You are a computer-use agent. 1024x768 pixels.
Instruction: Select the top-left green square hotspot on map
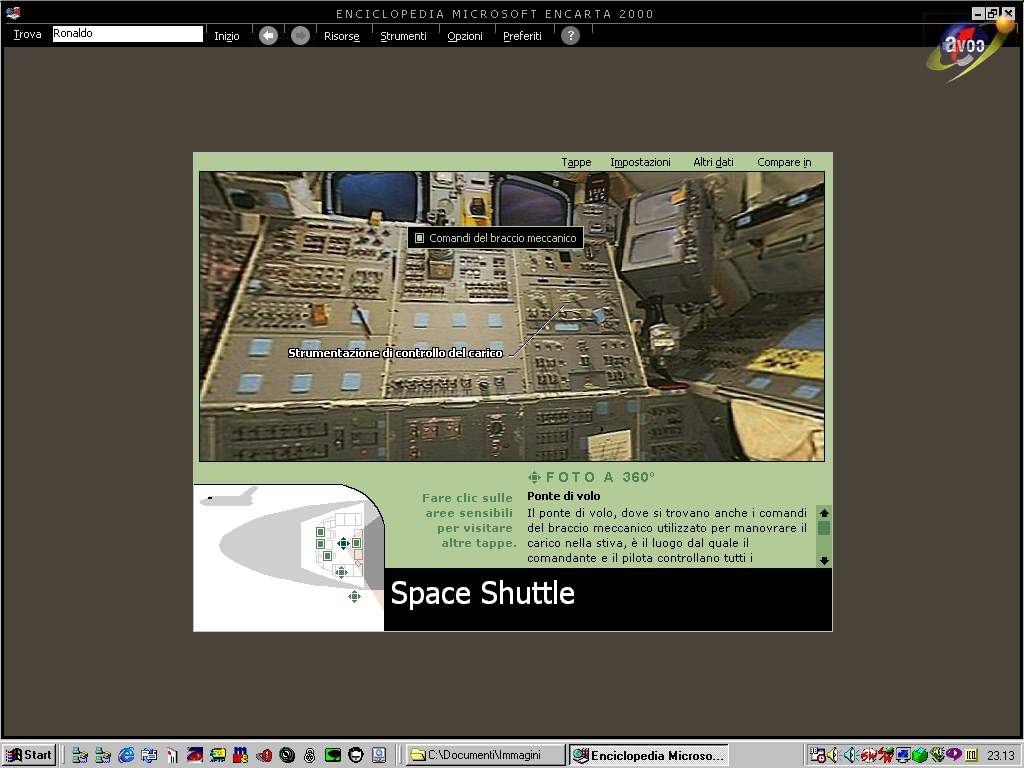click(x=321, y=532)
